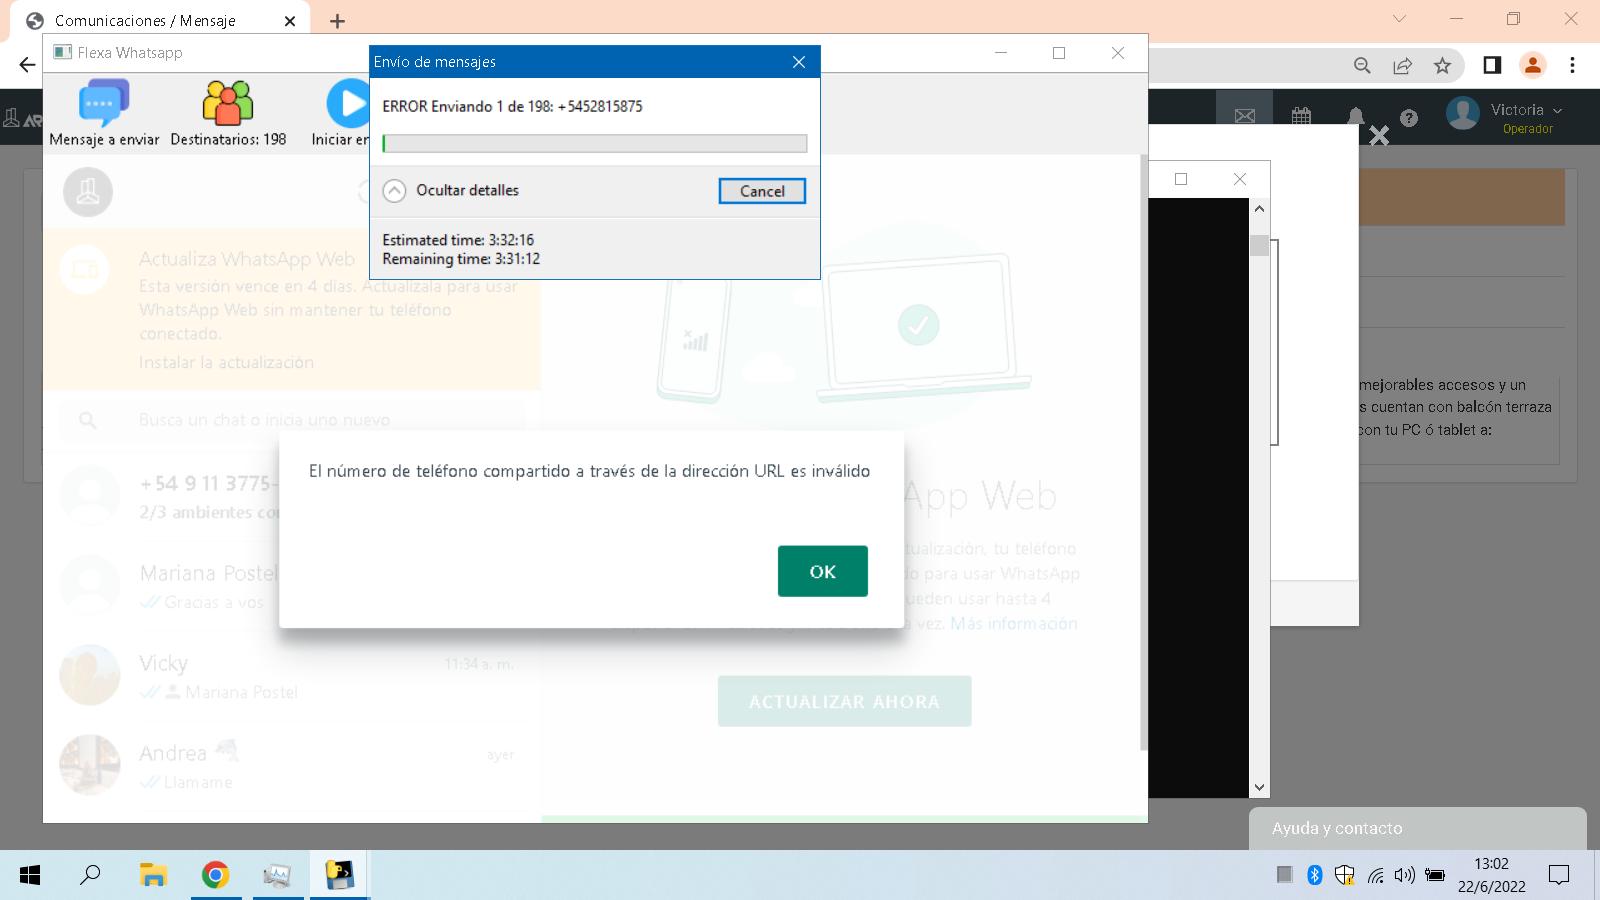Screen dimensions: 1600x900
Task: Open the Vicky chat
Action: click(292, 676)
